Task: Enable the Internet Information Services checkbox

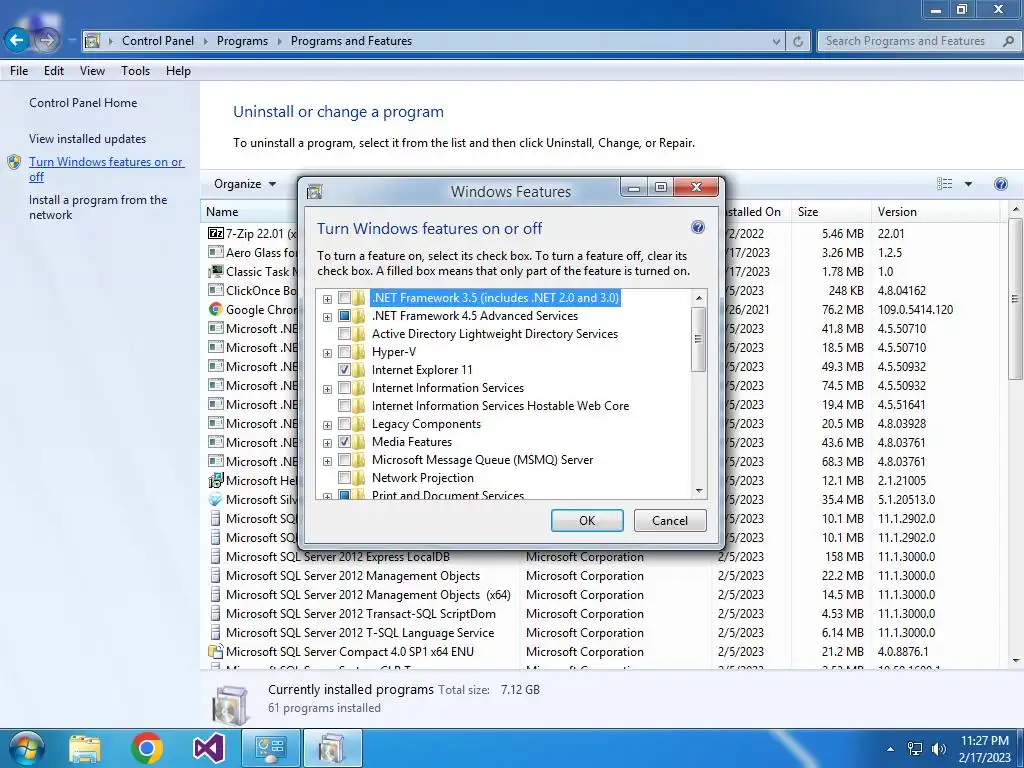Action: (344, 388)
